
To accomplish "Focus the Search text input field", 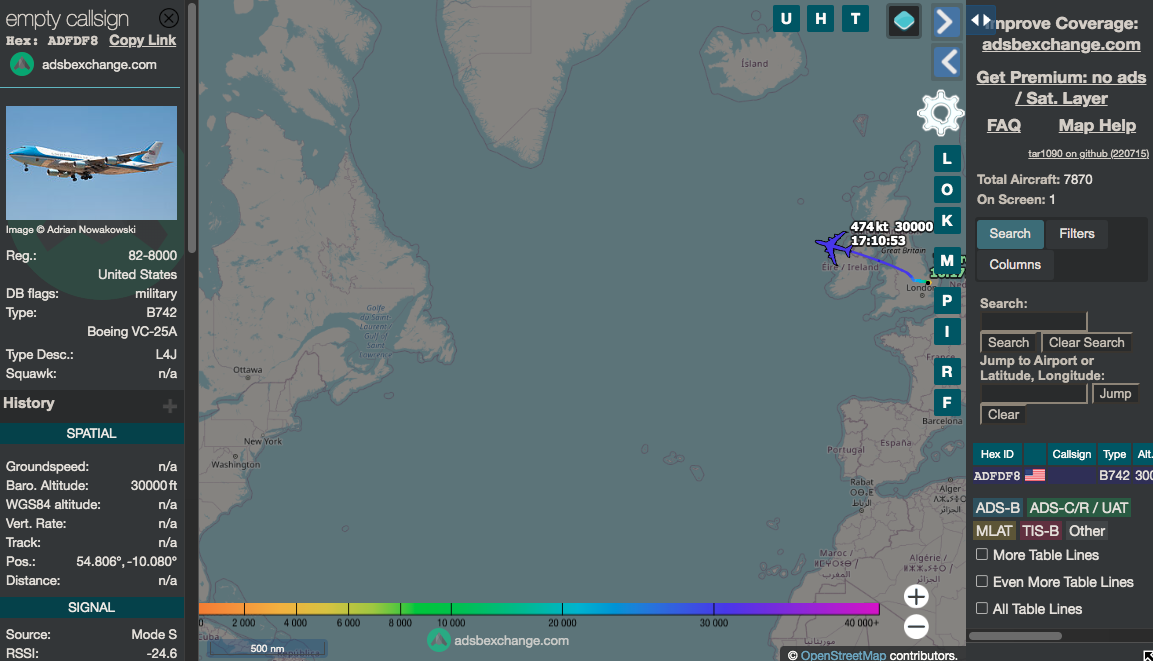I will (1033, 321).
